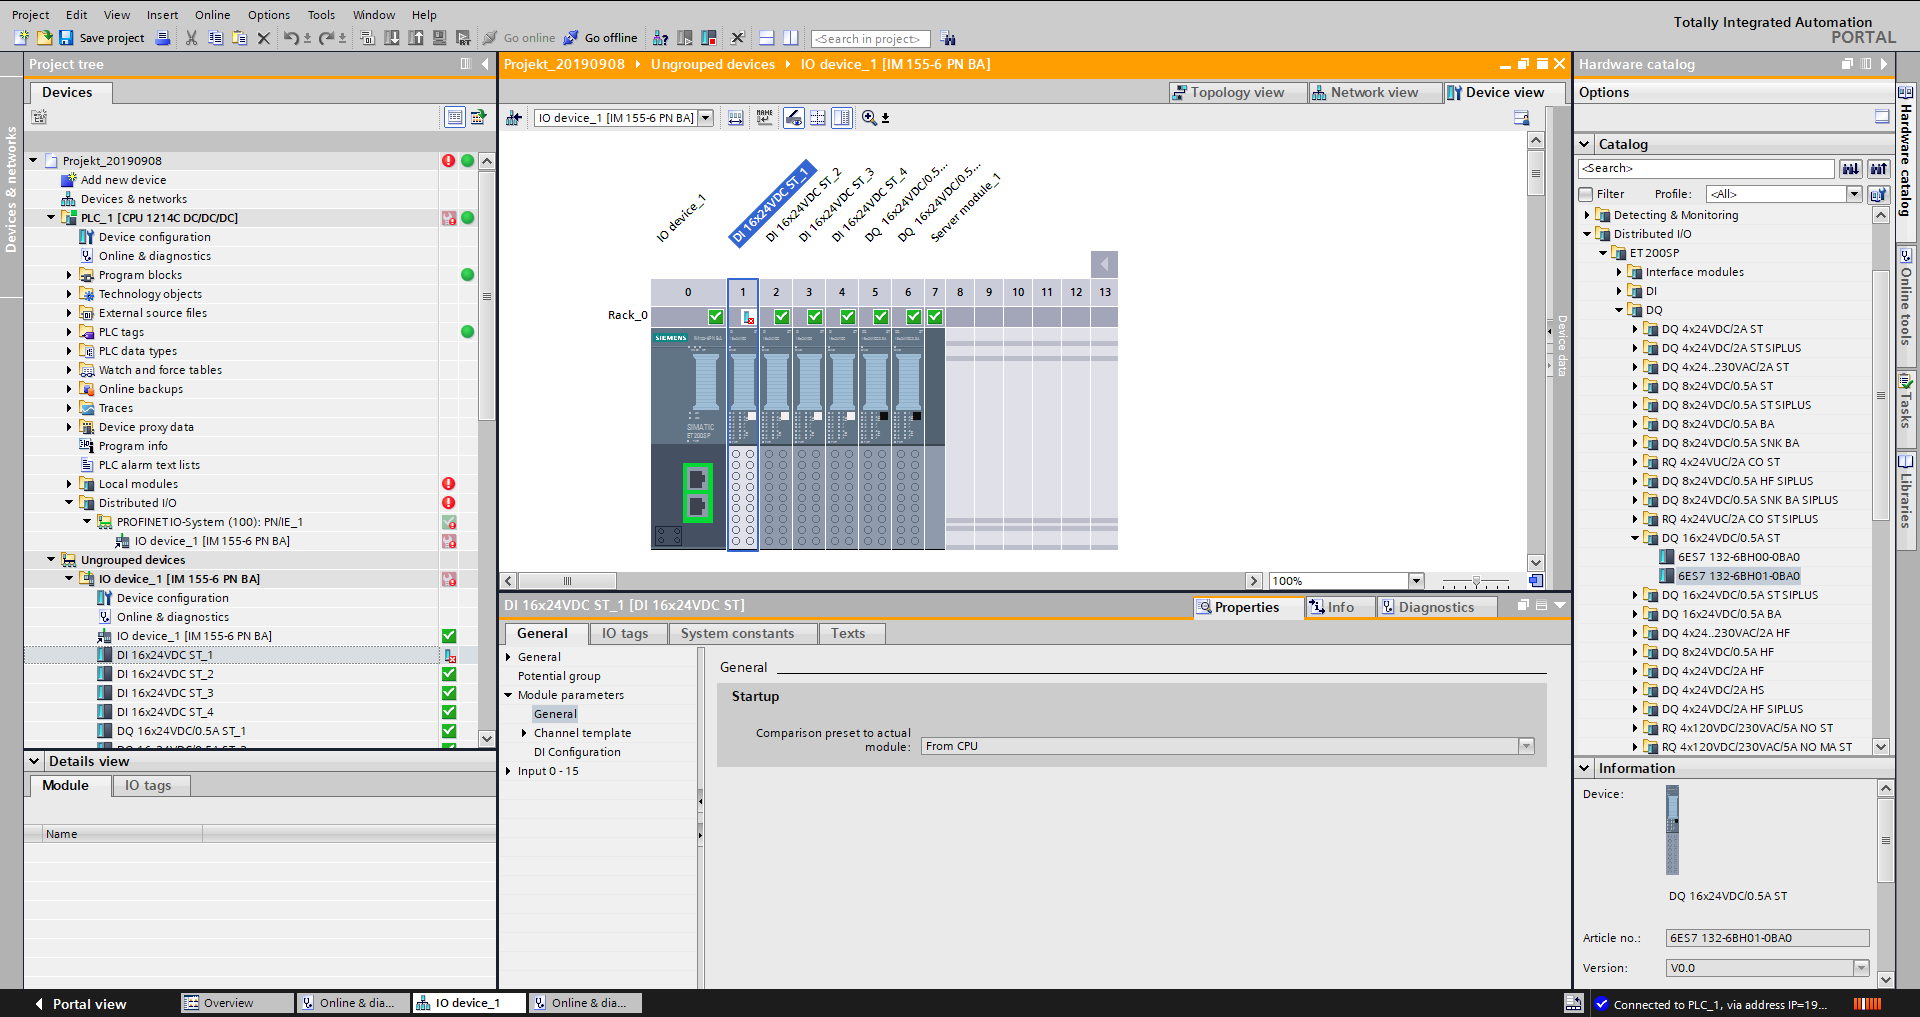Screen dimensions: 1920x1017
Task: Select catalog item 6ES7 132-6BH00-0BA0
Action: point(1738,557)
